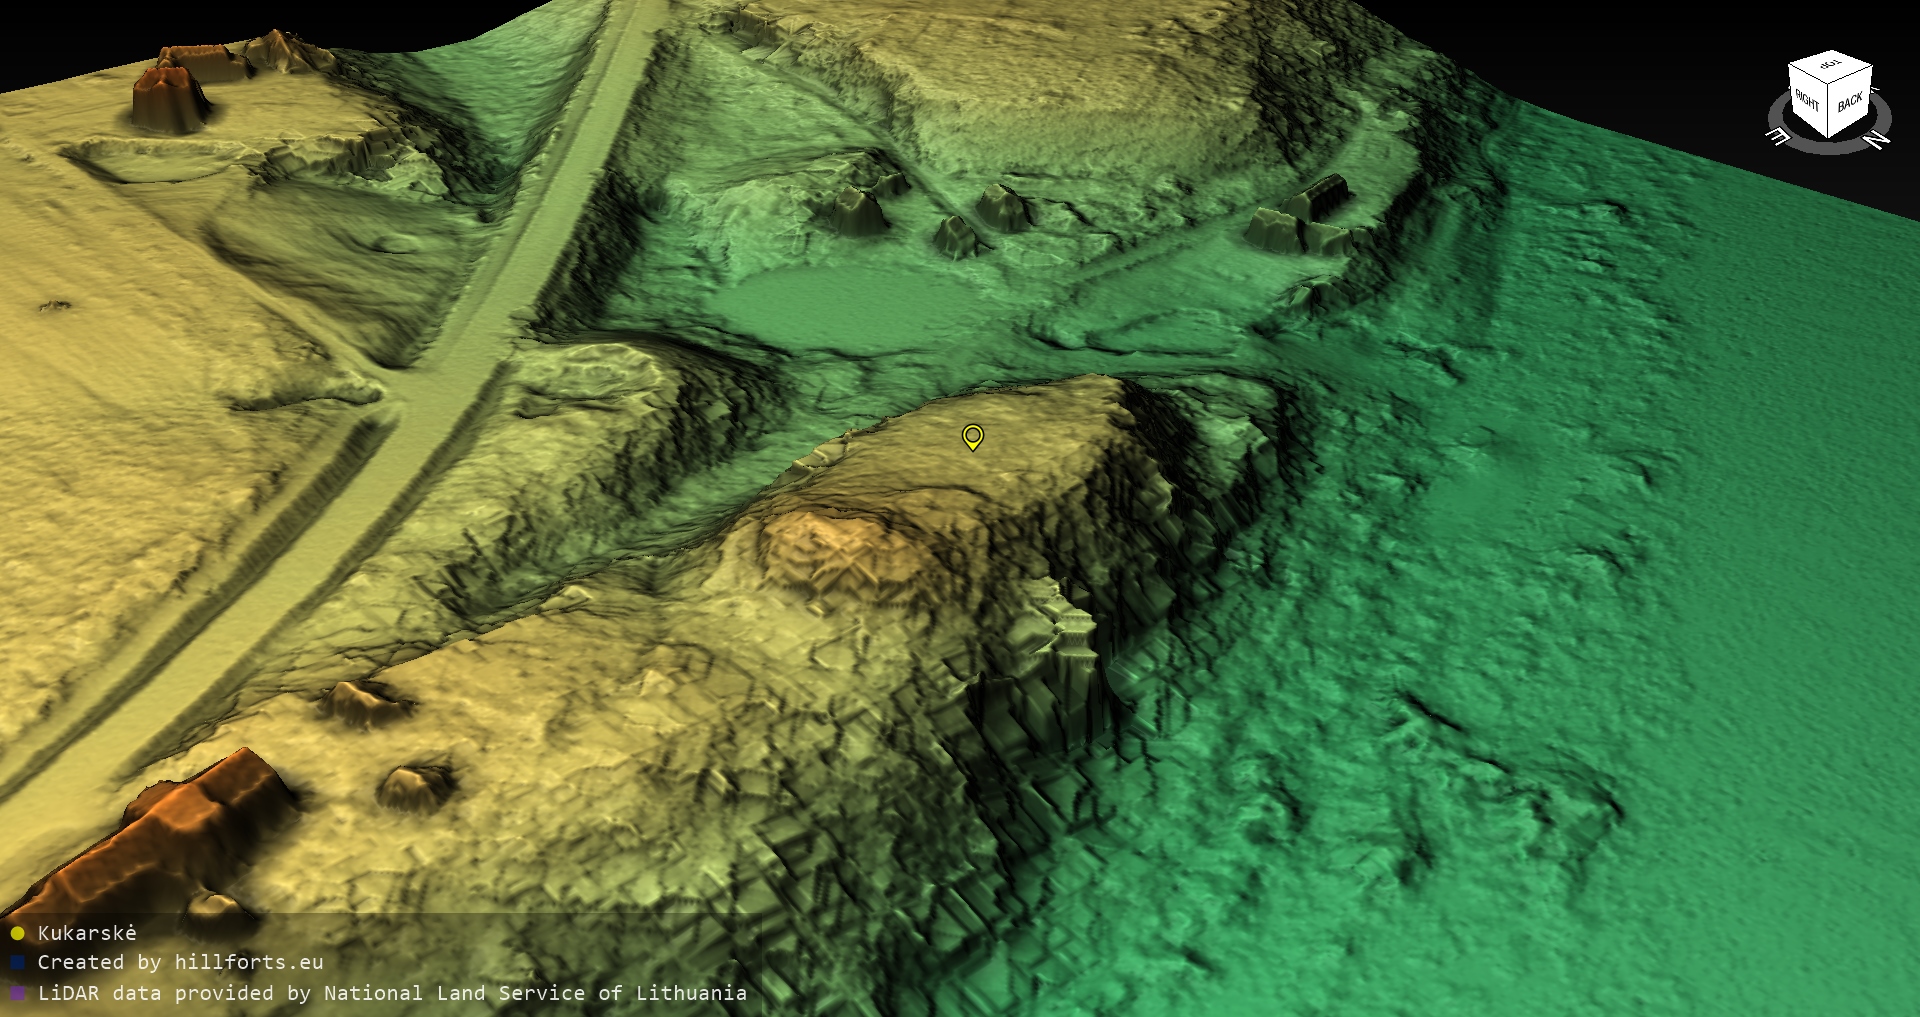Click the purple square legend swatch
This screenshot has height=1017, width=1920.
coord(17,993)
